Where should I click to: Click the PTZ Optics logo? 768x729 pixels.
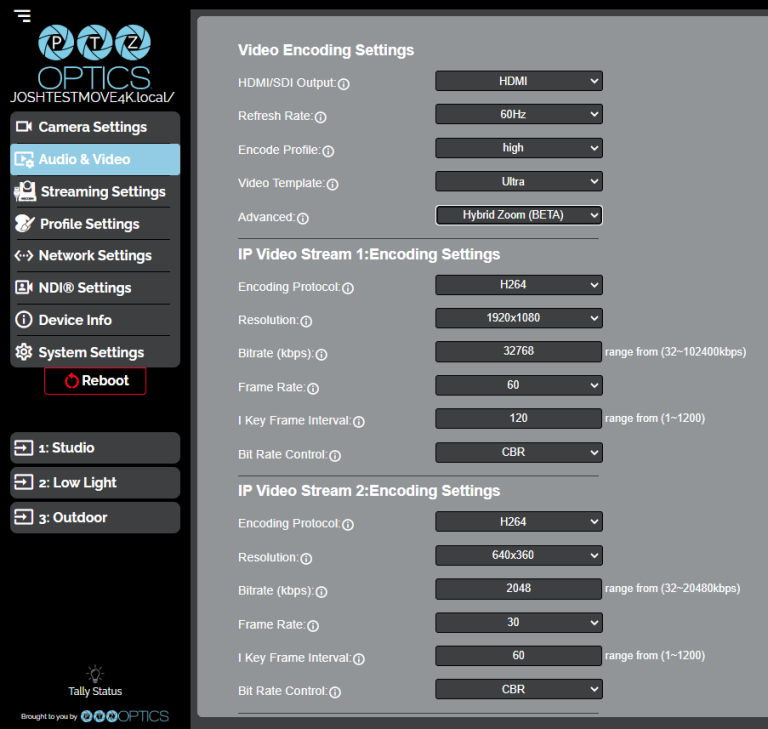[x=94, y=58]
